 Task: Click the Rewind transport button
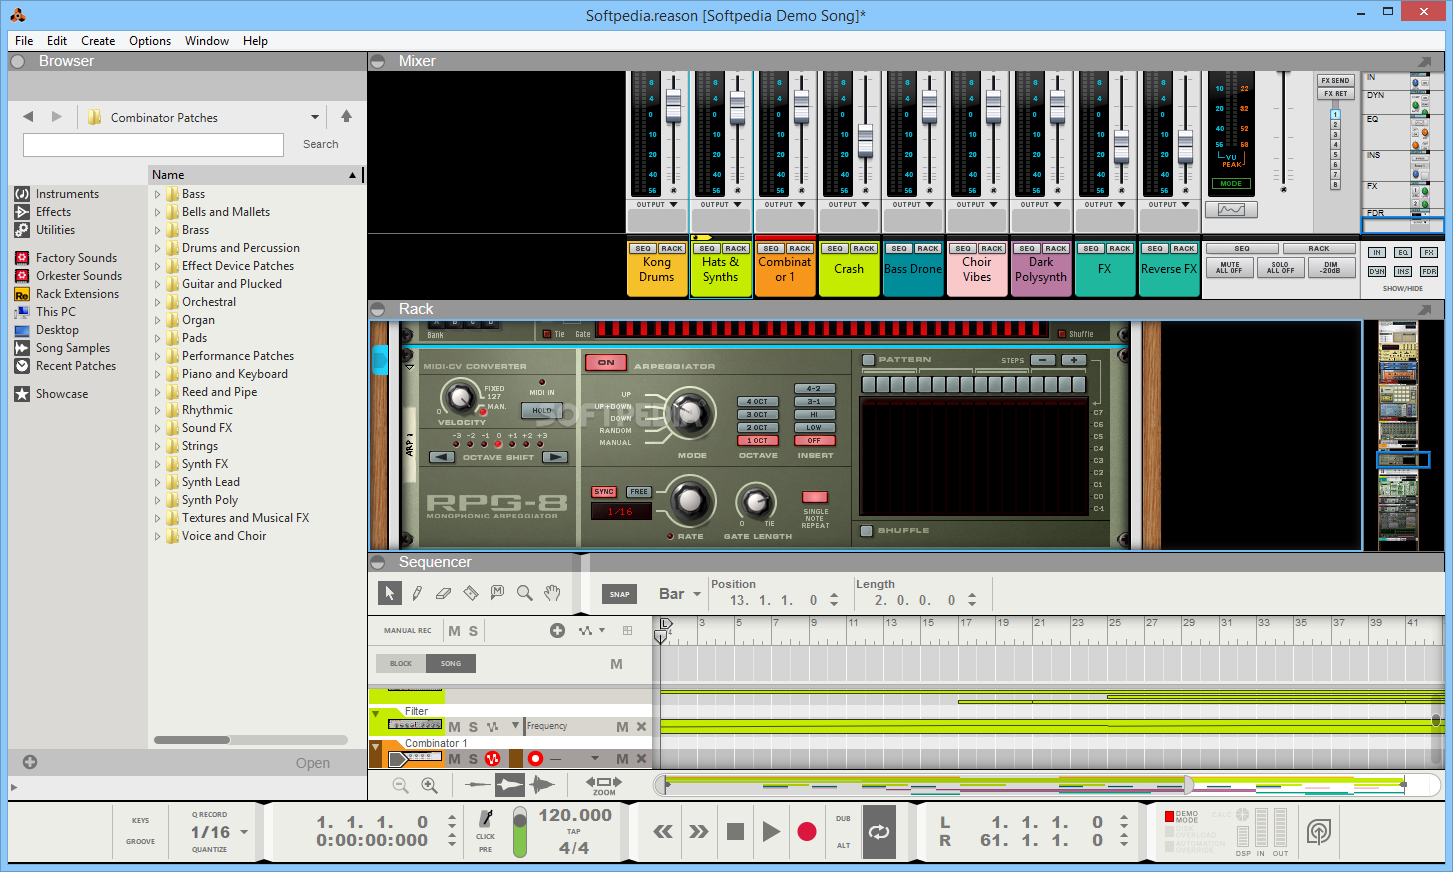point(663,831)
